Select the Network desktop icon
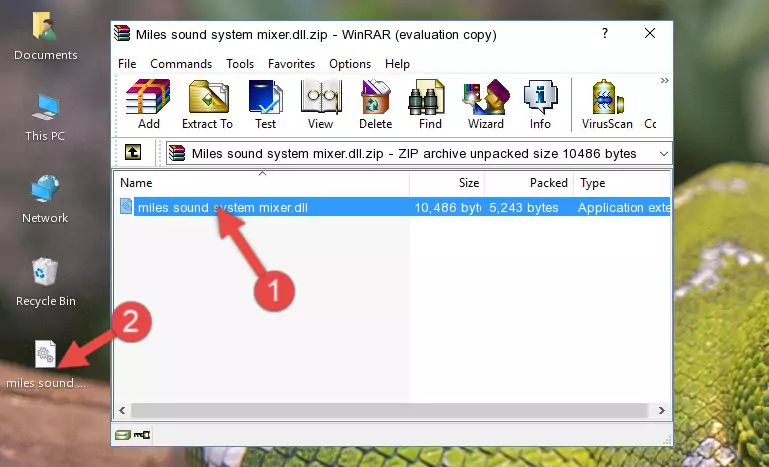 pos(45,199)
